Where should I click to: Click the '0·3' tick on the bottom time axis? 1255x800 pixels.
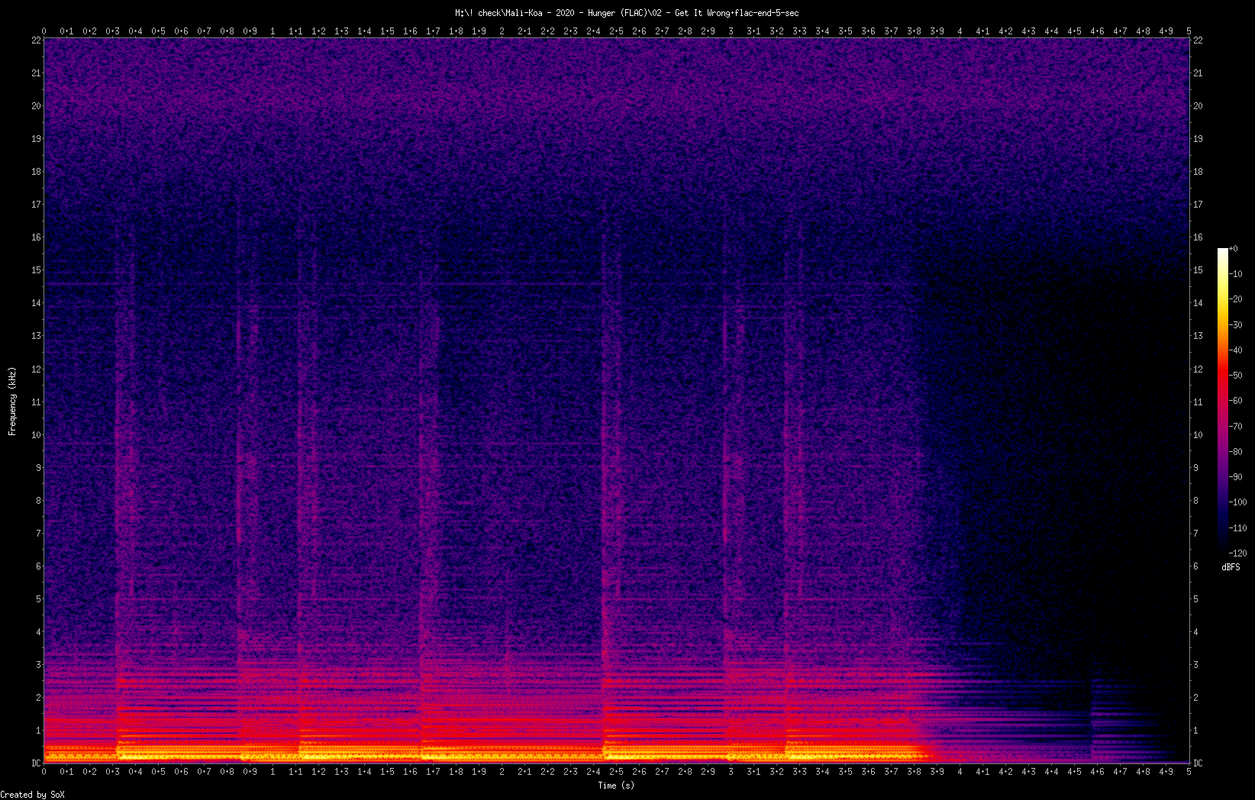point(113,773)
